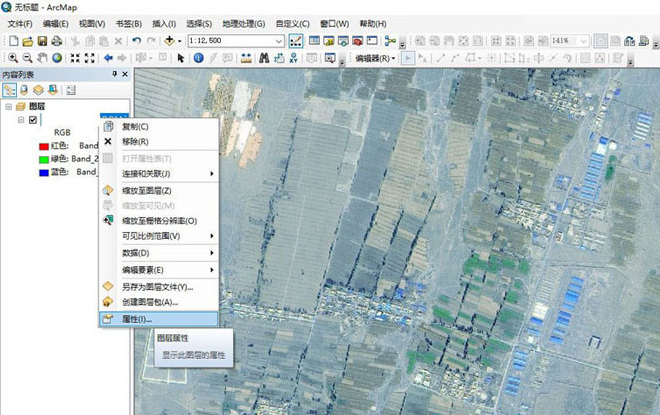Switch to List By Source
This screenshot has width=660, height=415.
coord(24,90)
